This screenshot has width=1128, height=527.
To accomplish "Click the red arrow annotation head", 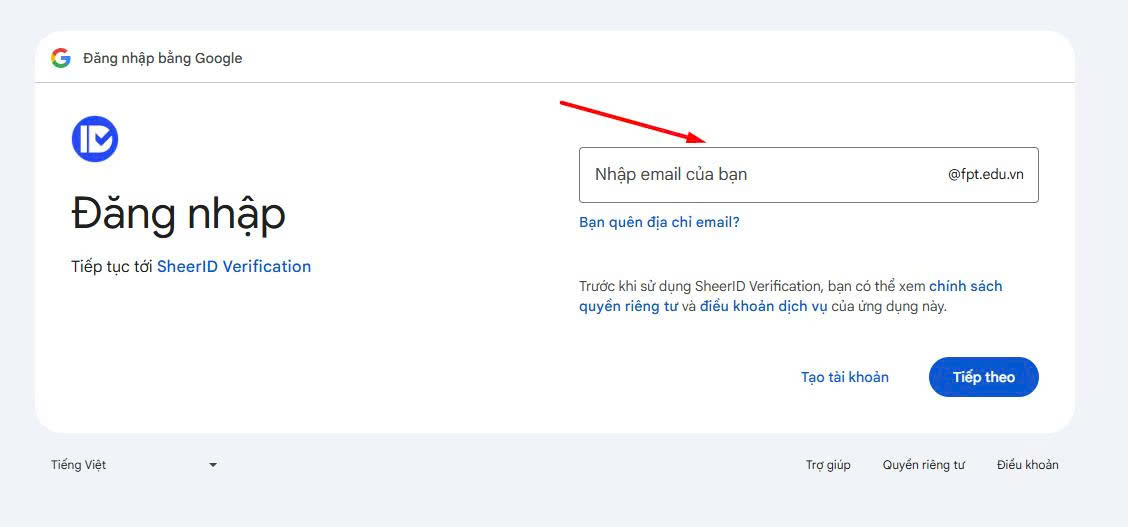I will (x=696, y=137).
